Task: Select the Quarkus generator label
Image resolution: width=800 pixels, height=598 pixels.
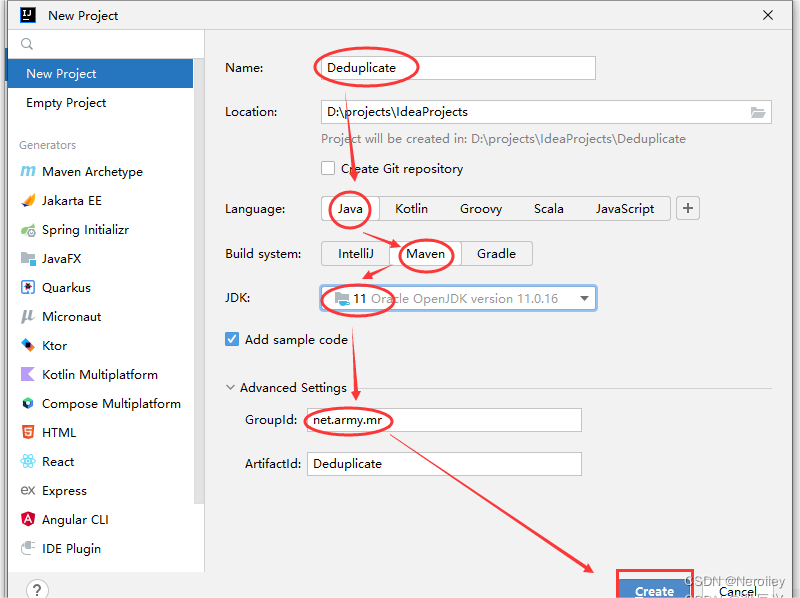Action: (x=66, y=287)
